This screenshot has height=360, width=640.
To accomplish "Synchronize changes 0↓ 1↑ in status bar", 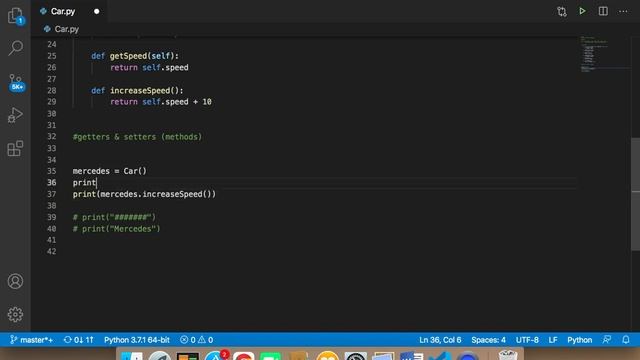I will 79,340.
